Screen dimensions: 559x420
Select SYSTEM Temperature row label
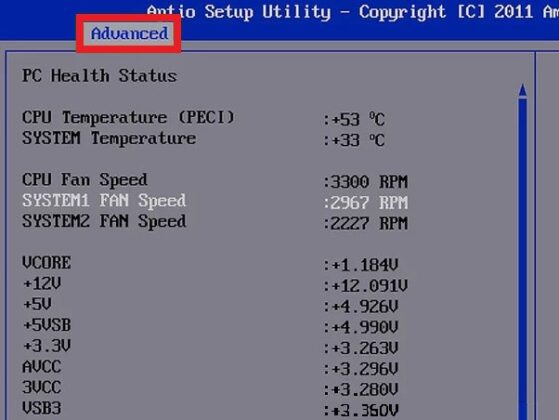click(109, 139)
